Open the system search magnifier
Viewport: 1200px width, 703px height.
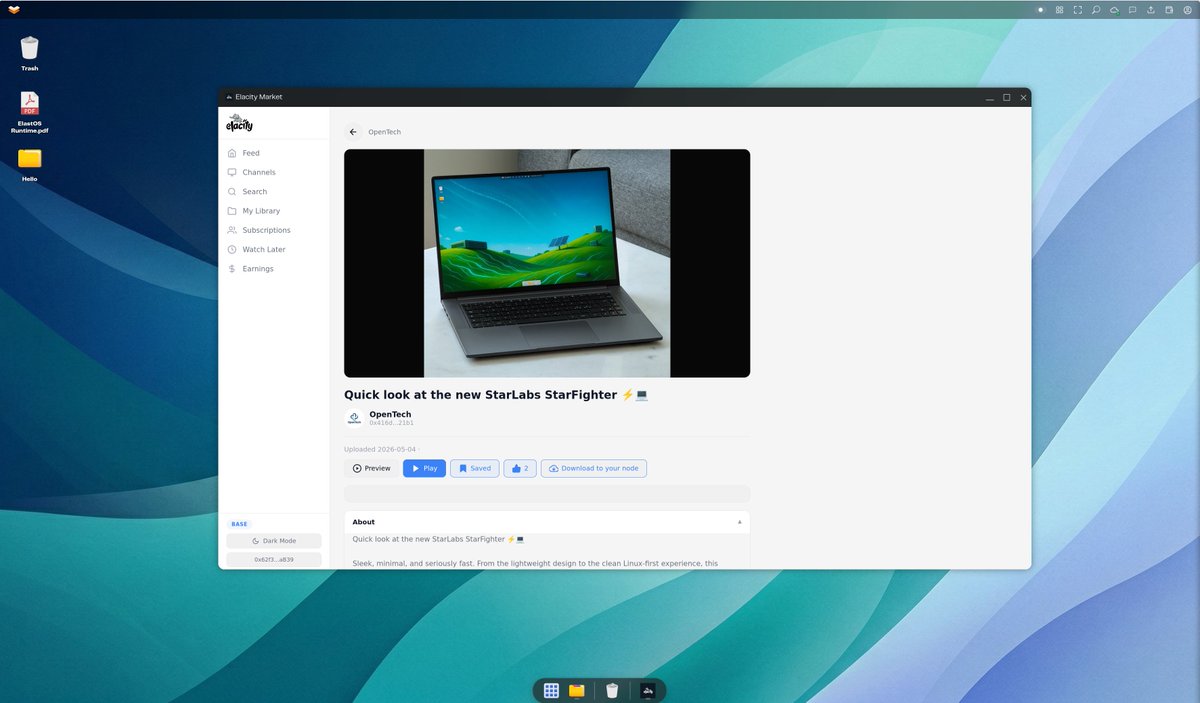click(1096, 10)
